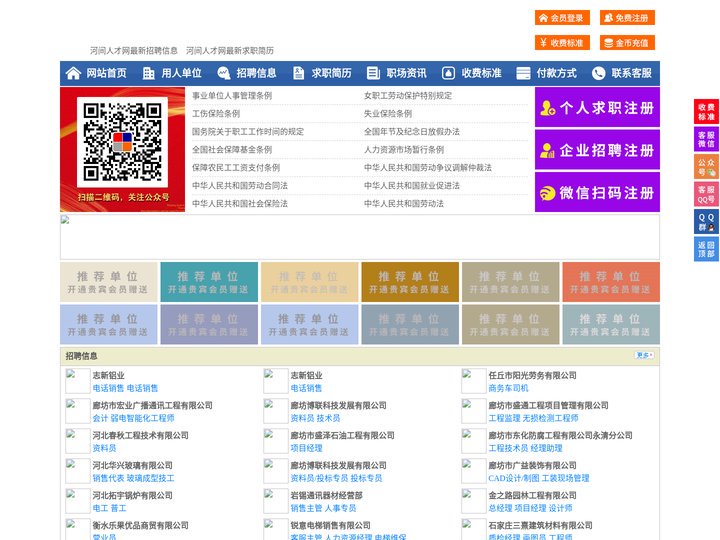Open 失业保险条例 link
The width and height of the screenshot is (720, 540).
point(388,113)
